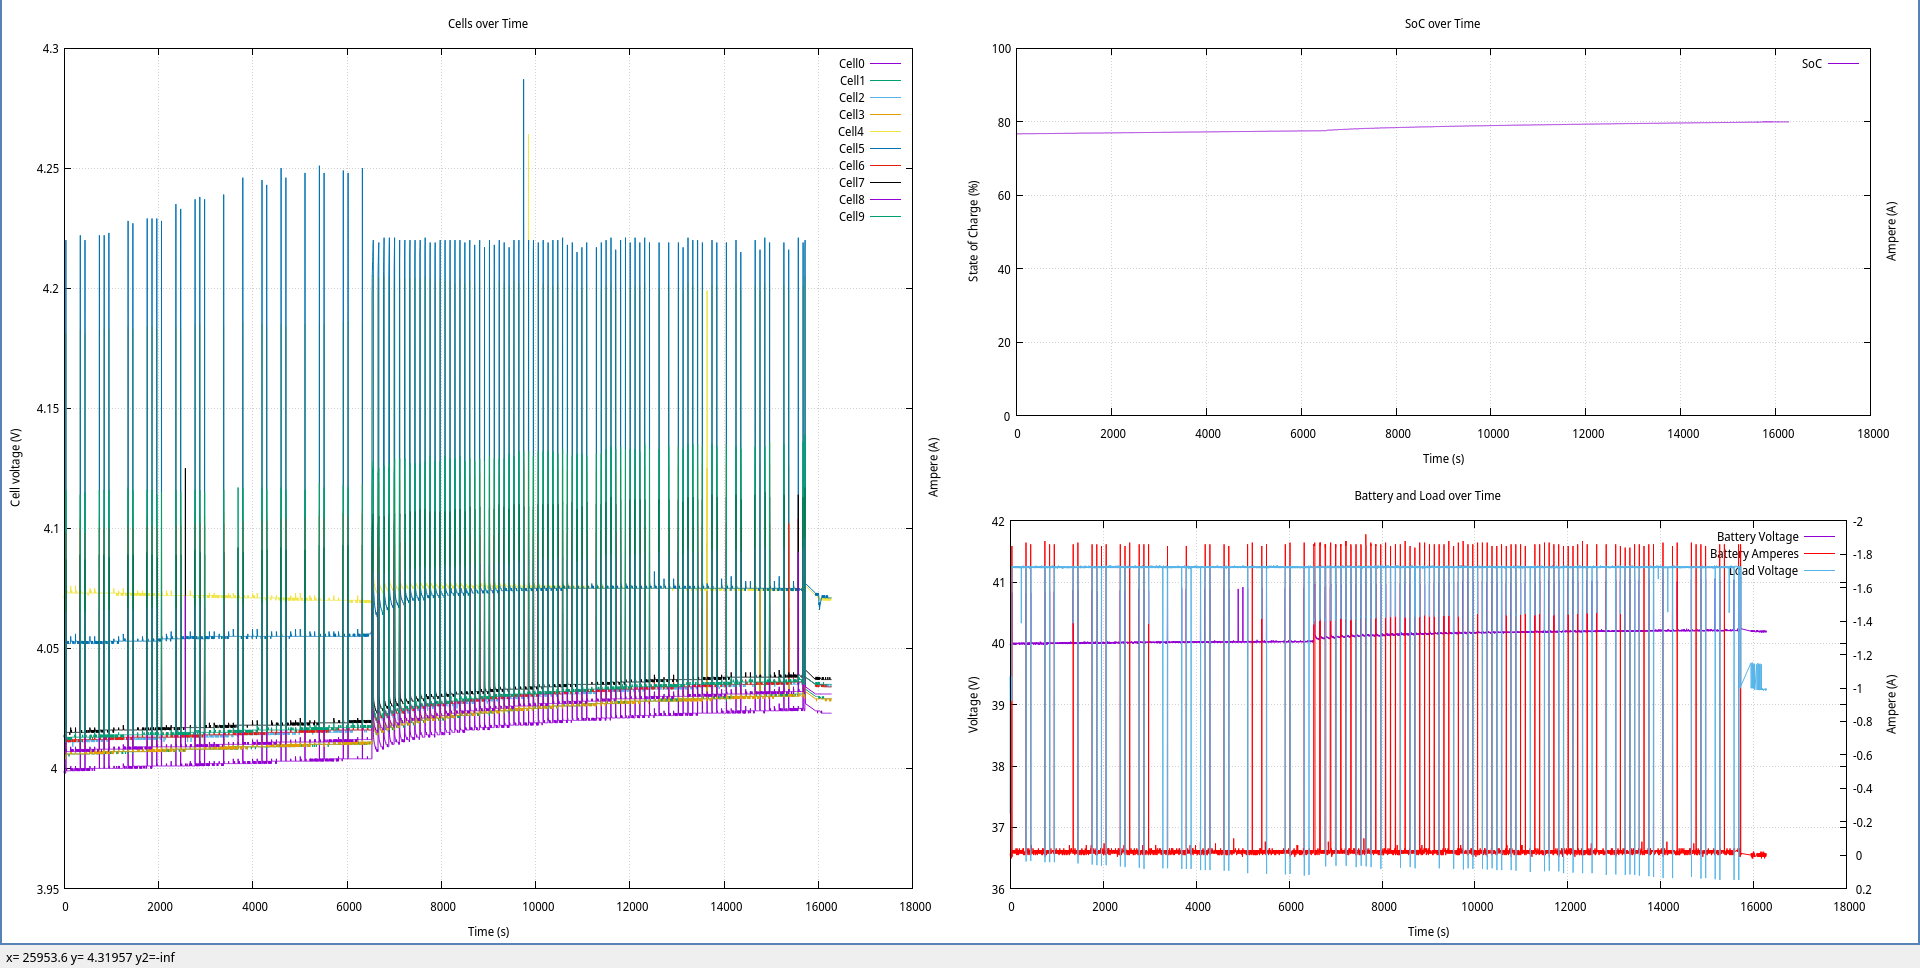The image size is (1920, 968).
Task: Hide Battery Voltage curve via legend
Action: [x=1757, y=536]
